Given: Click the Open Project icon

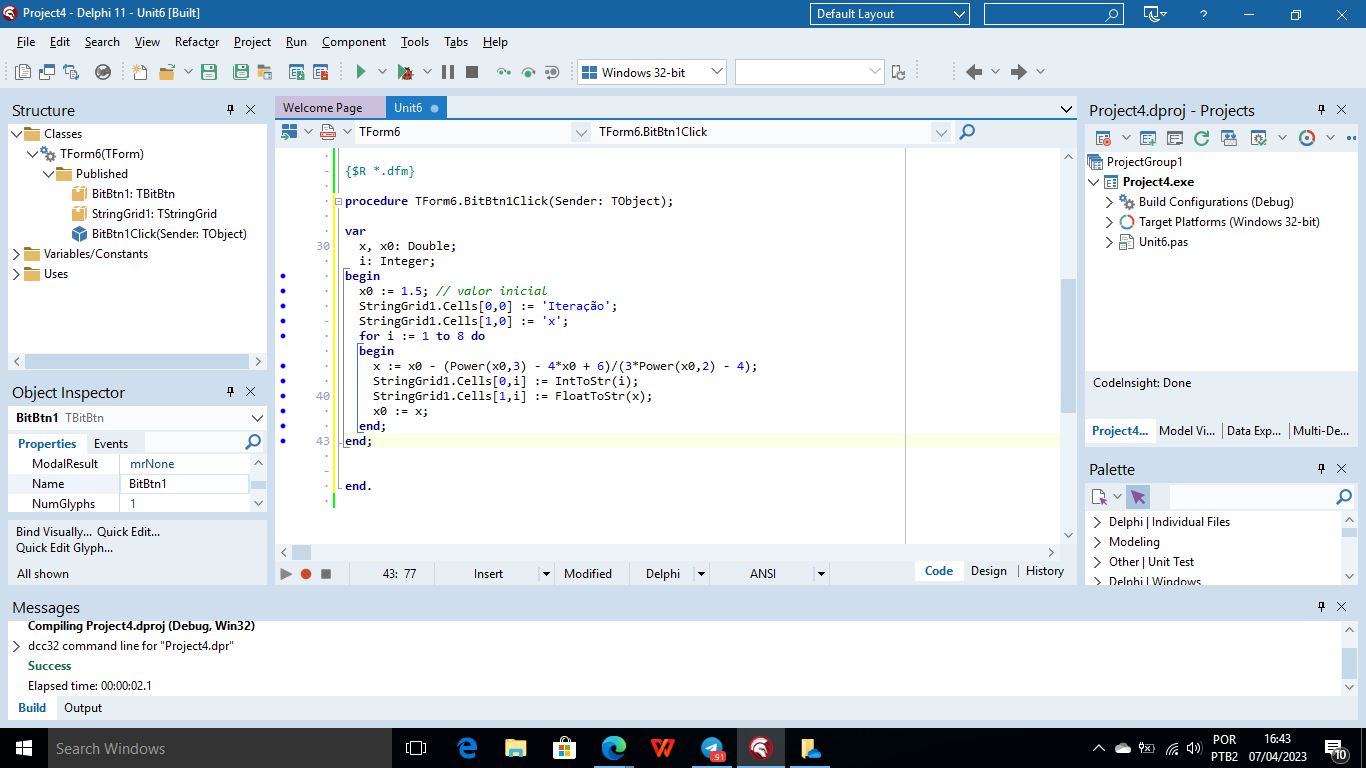Looking at the screenshot, I should coord(265,72).
